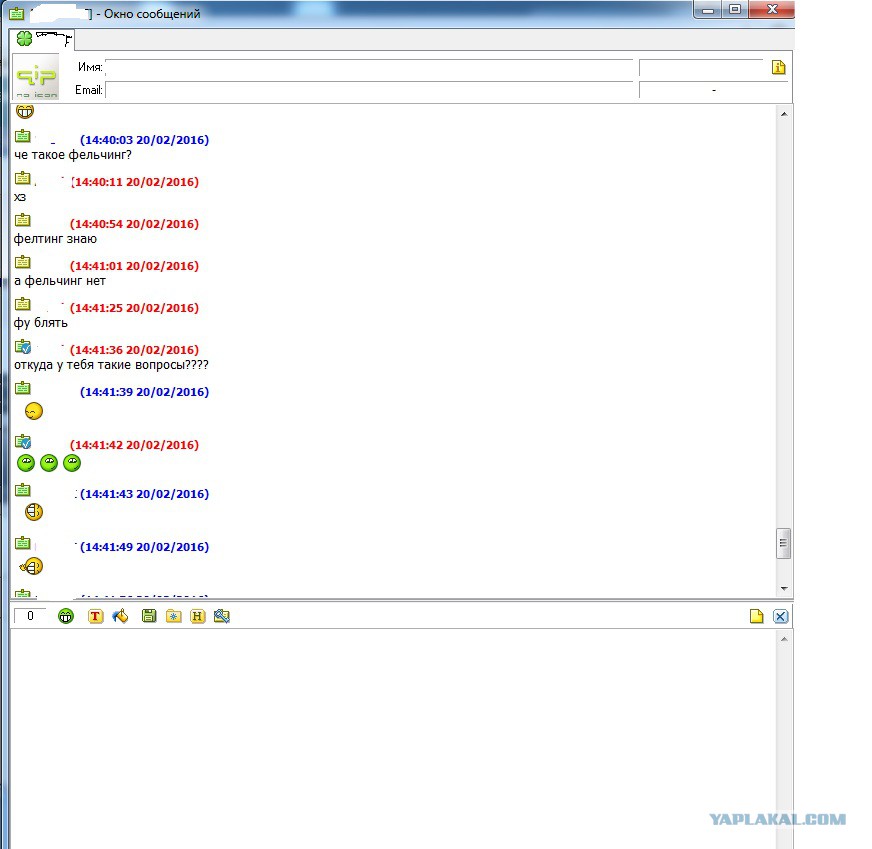Click the Email field
Screen dimensions: 872x849
click(369, 90)
